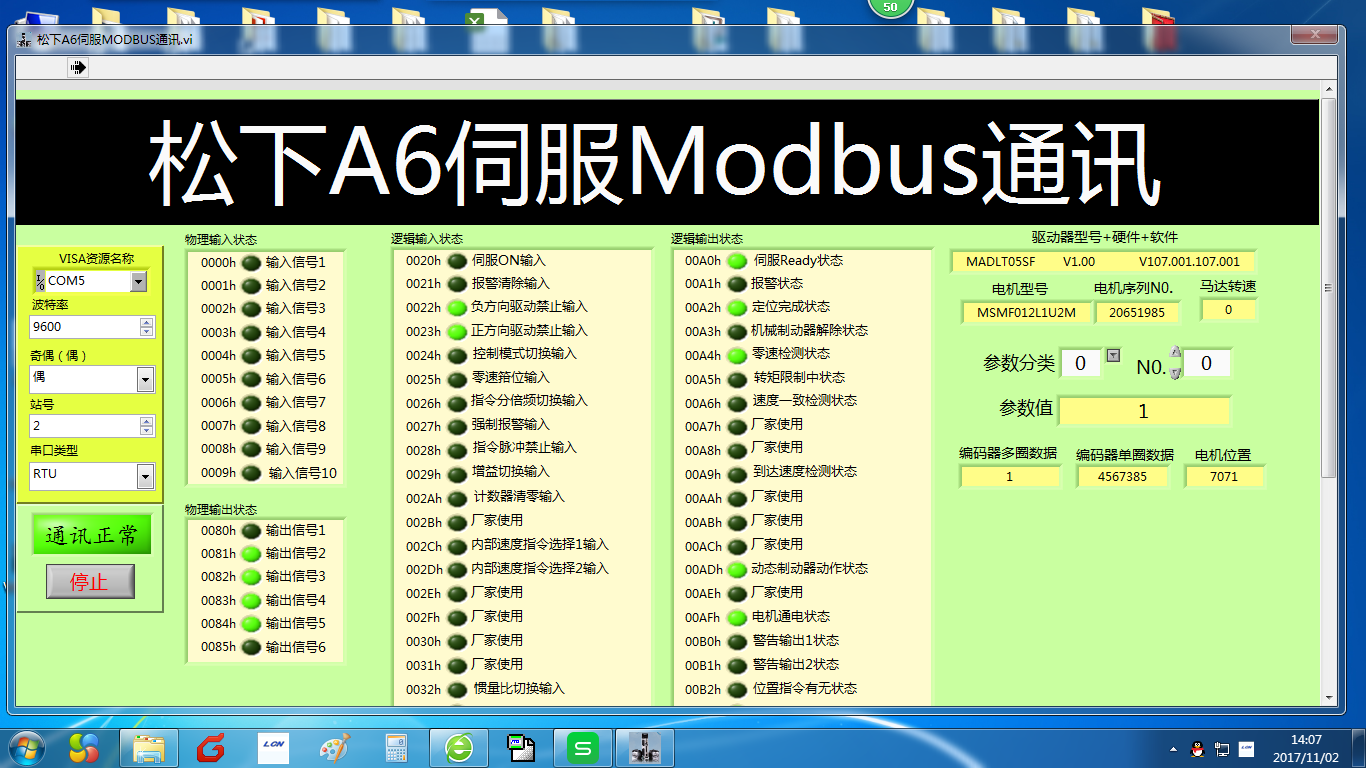This screenshot has width=1366, height=768.
Task: Click the 负方向驱动禁止输入 LED indicator
Action: (456, 308)
